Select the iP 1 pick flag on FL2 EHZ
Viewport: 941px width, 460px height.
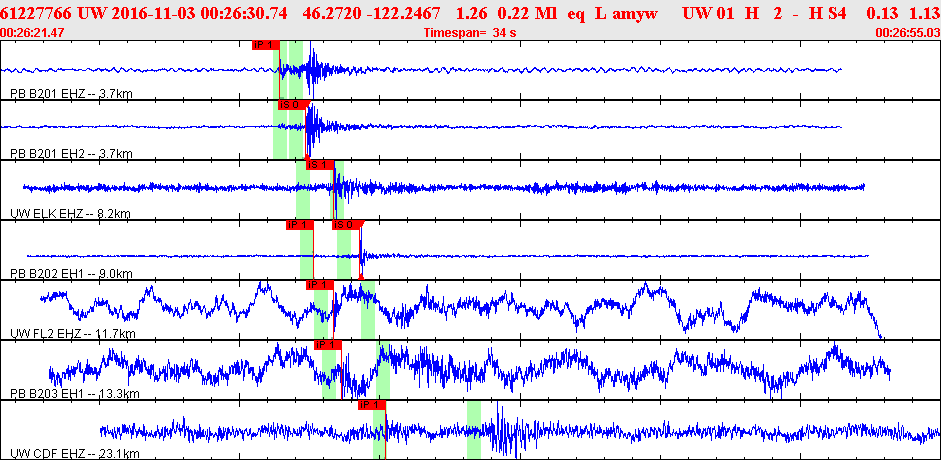point(318,285)
